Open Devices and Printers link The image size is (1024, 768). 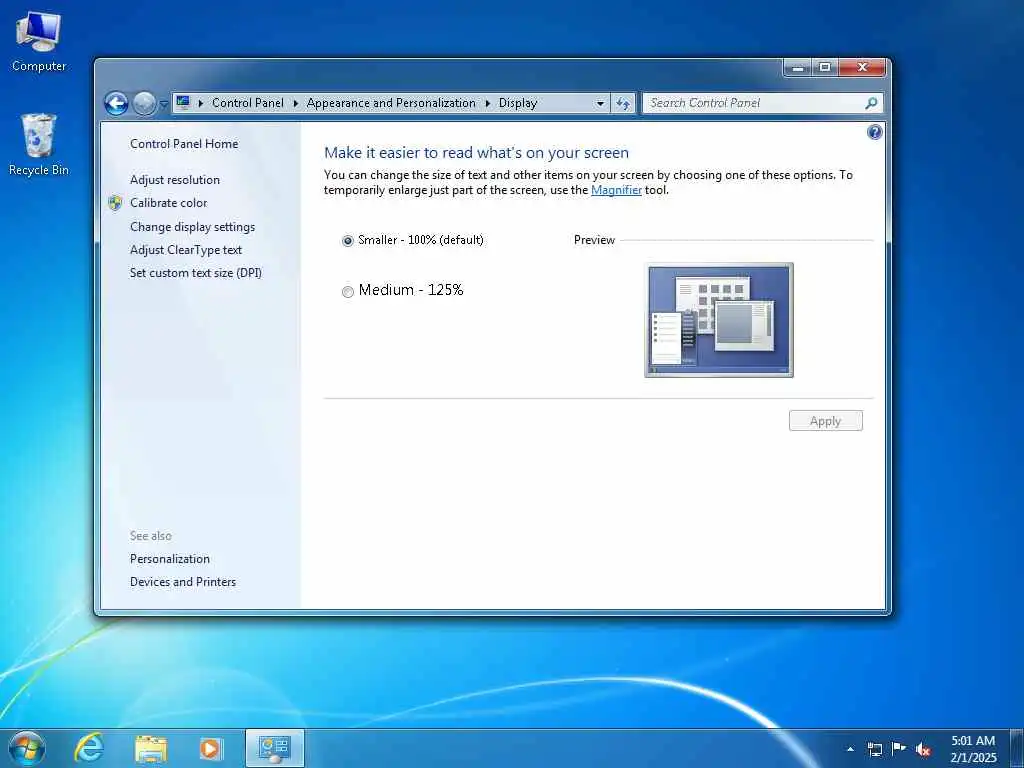tap(183, 582)
